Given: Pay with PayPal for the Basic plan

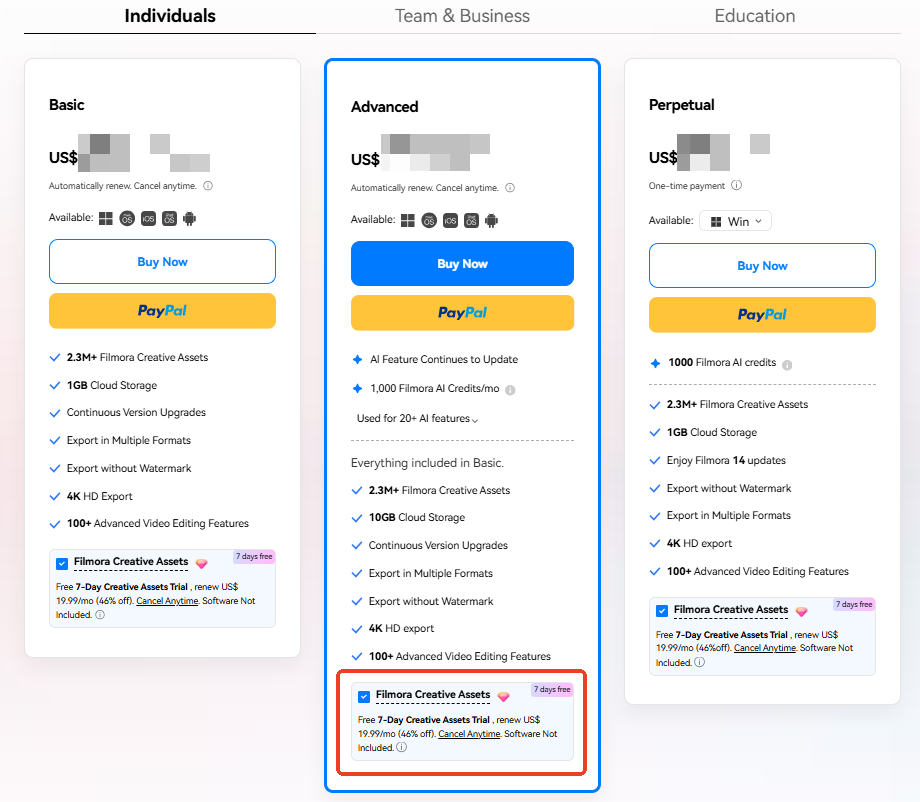Looking at the screenshot, I should point(162,311).
